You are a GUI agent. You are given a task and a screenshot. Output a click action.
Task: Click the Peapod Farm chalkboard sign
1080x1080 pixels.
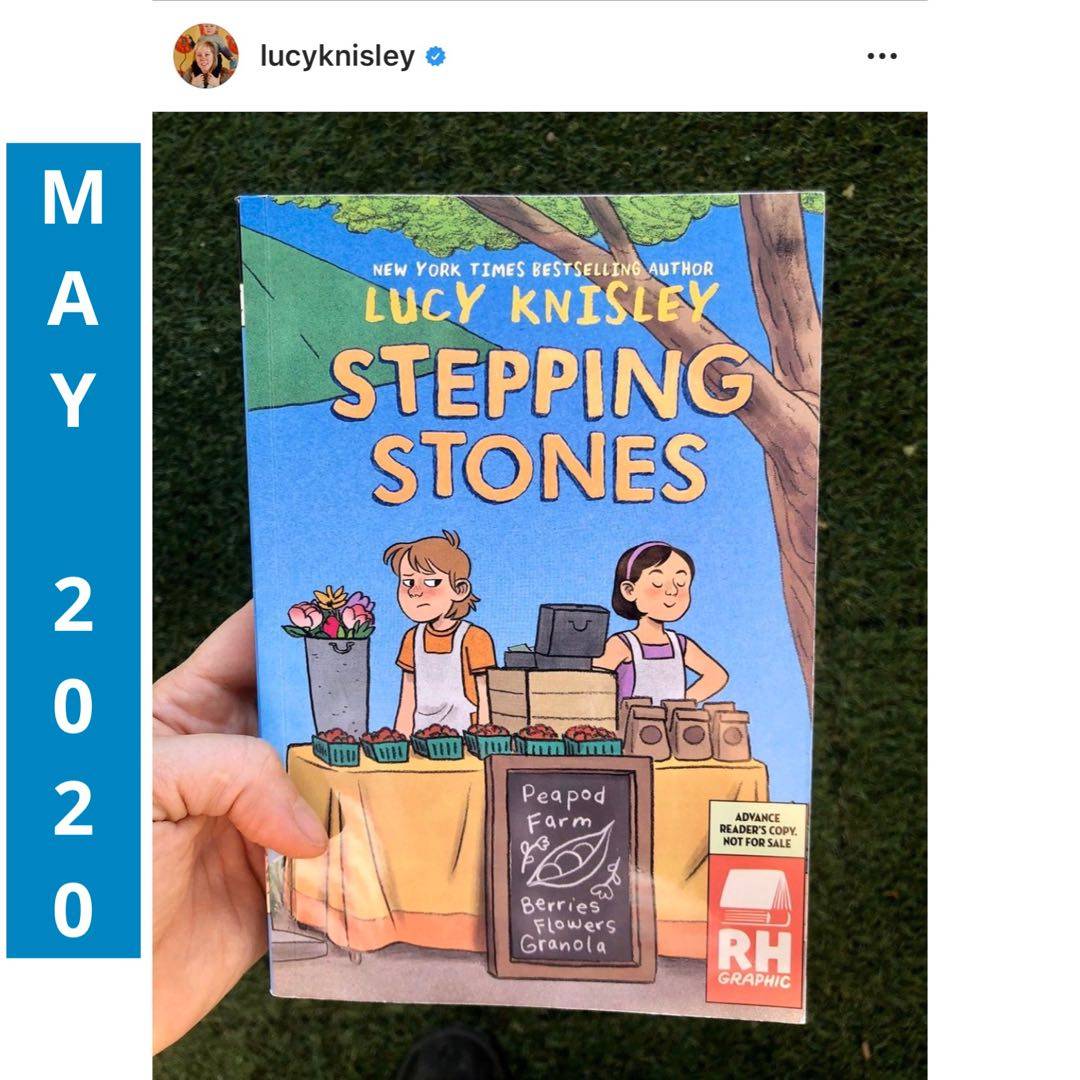(570, 868)
